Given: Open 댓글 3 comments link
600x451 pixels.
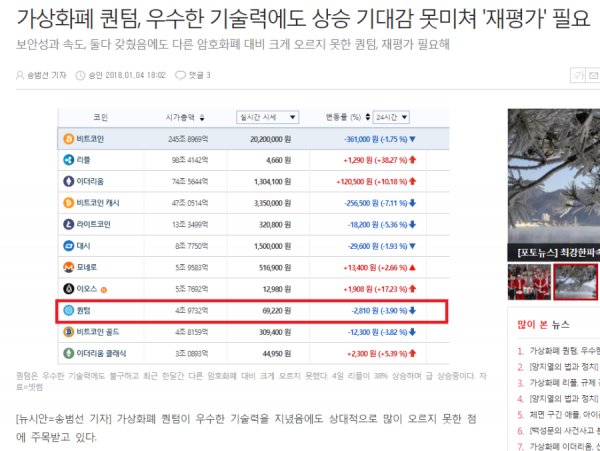Looking at the screenshot, I should point(199,75).
